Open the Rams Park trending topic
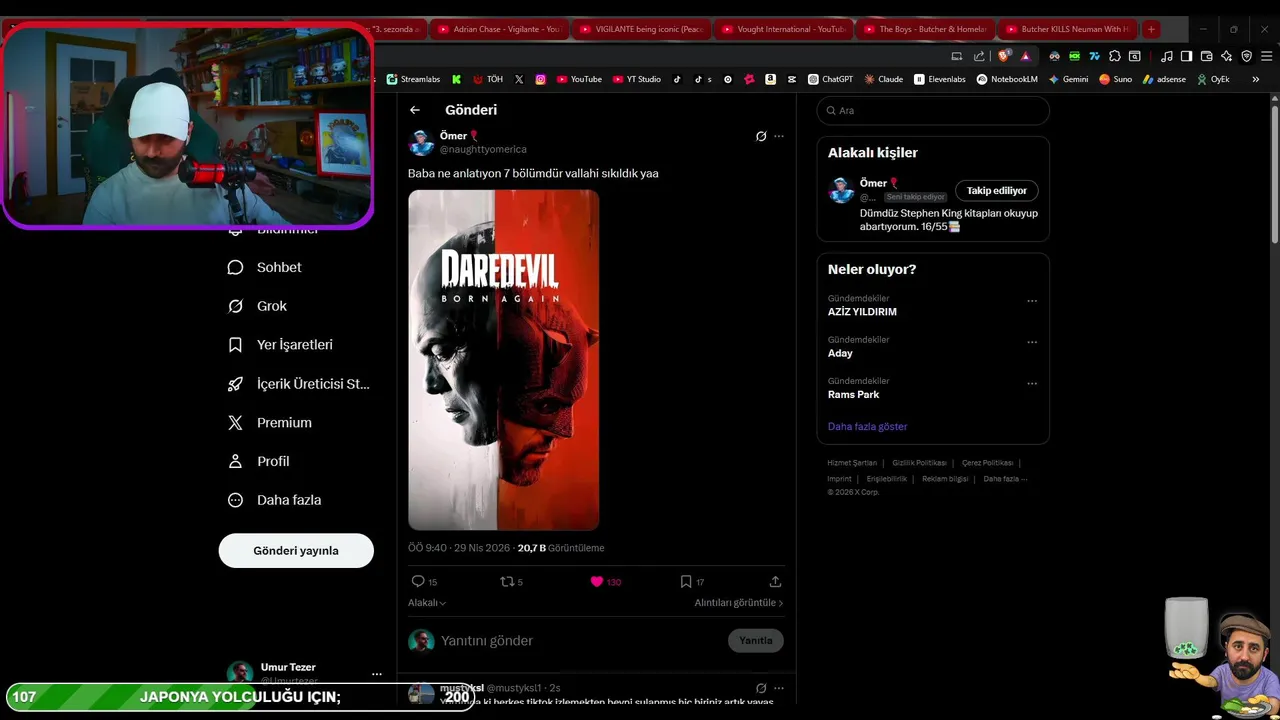This screenshot has height=720, width=1280. [854, 395]
